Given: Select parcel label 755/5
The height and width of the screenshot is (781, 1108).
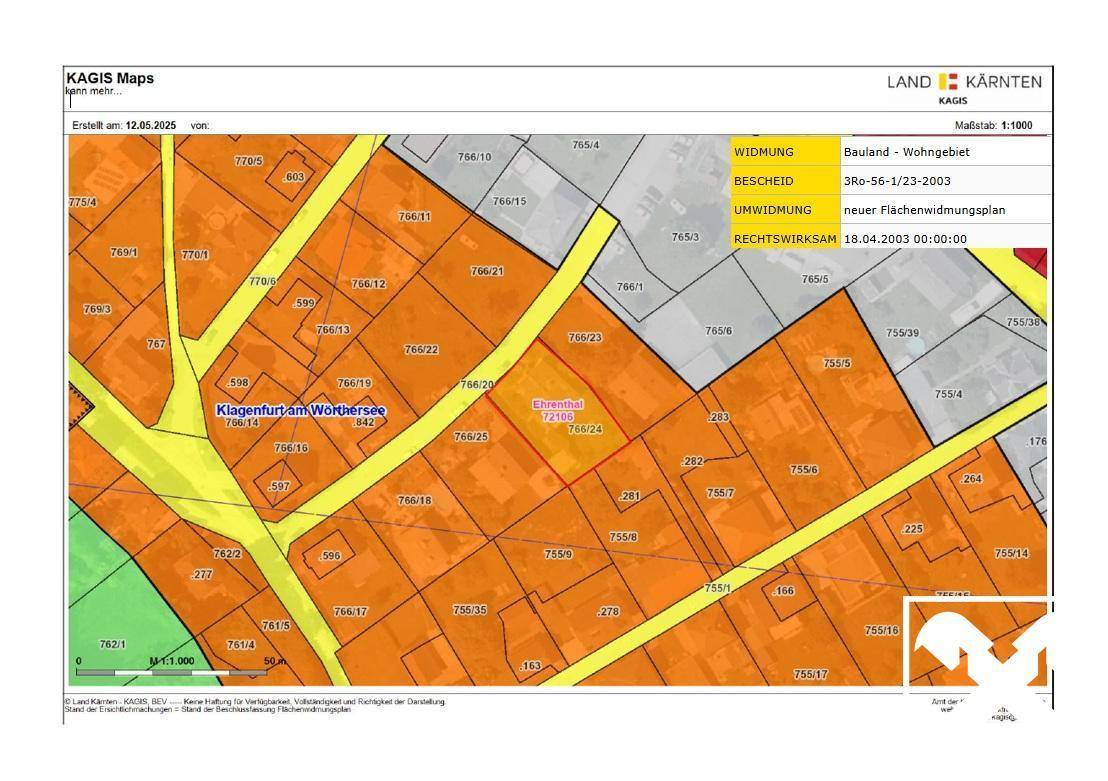Looking at the screenshot, I should [837, 363].
